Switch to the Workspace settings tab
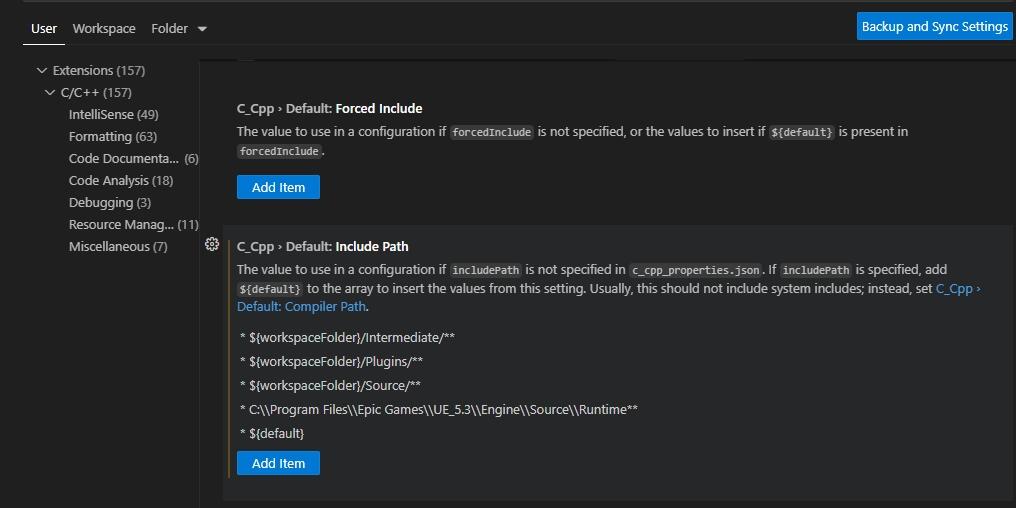The width and height of the screenshot is (1016, 508). pos(104,29)
